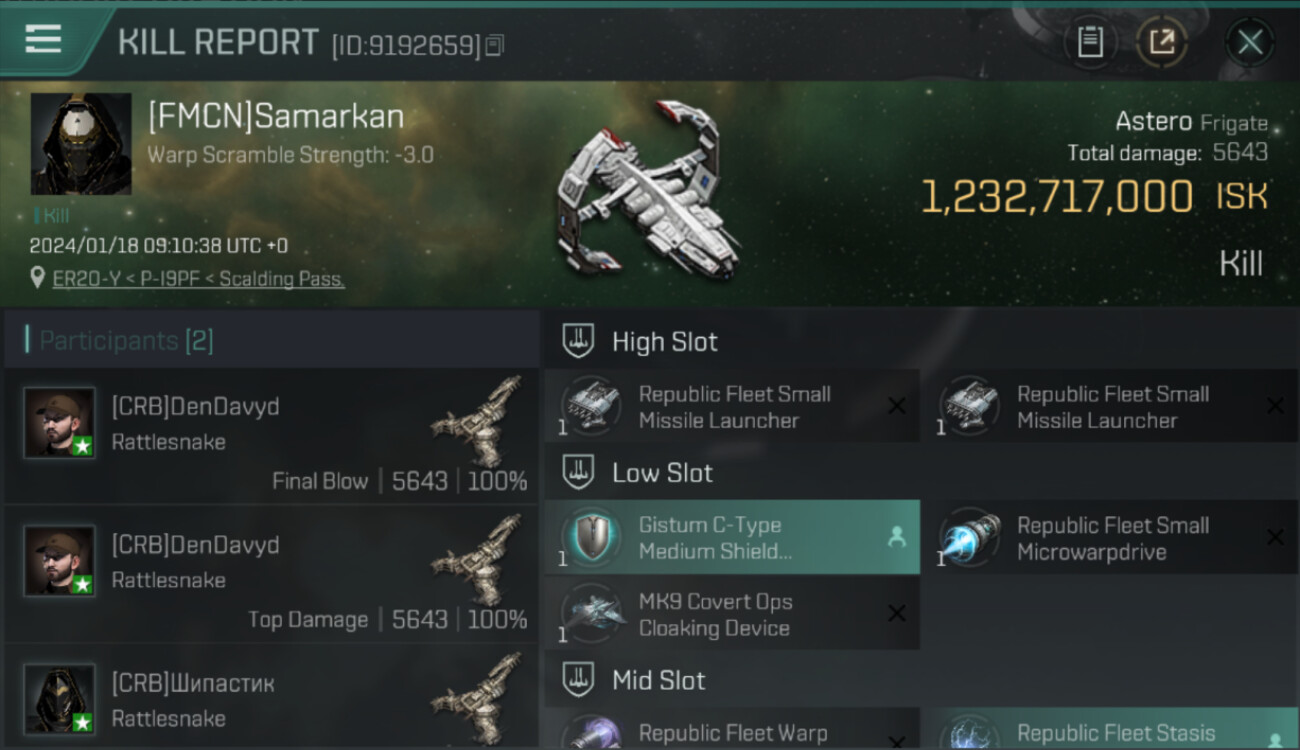Image resolution: width=1300 pixels, height=750 pixels.
Task: View Samarkan's pilot portrait
Action: 81,144
